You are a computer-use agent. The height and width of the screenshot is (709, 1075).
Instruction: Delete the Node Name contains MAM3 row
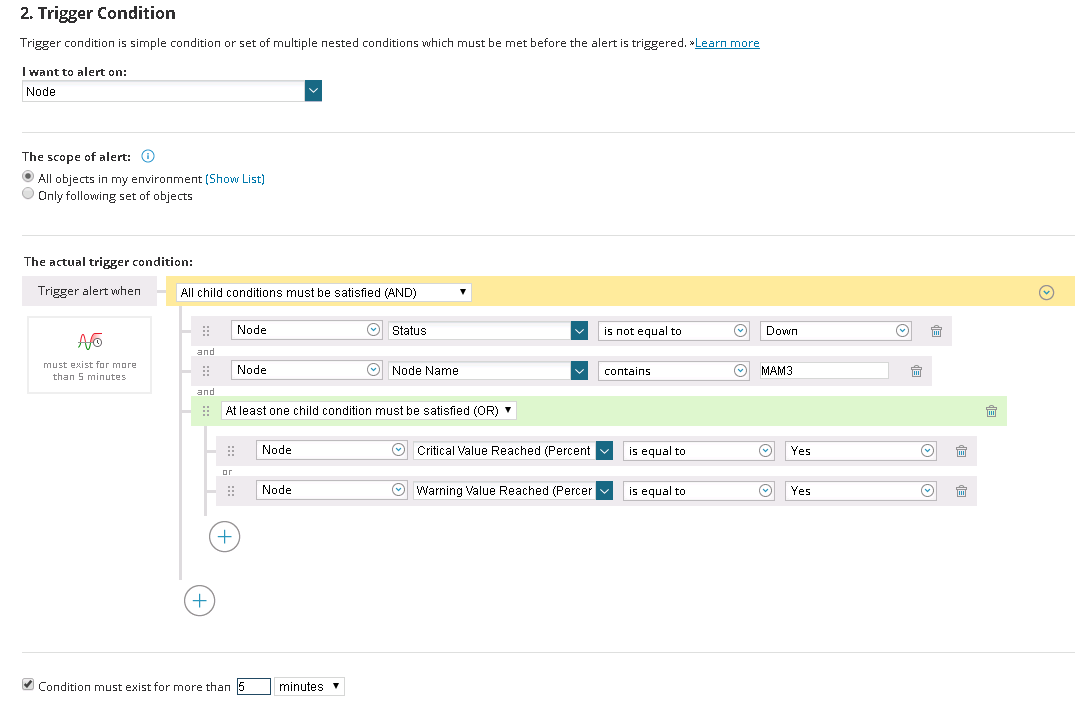coord(916,371)
